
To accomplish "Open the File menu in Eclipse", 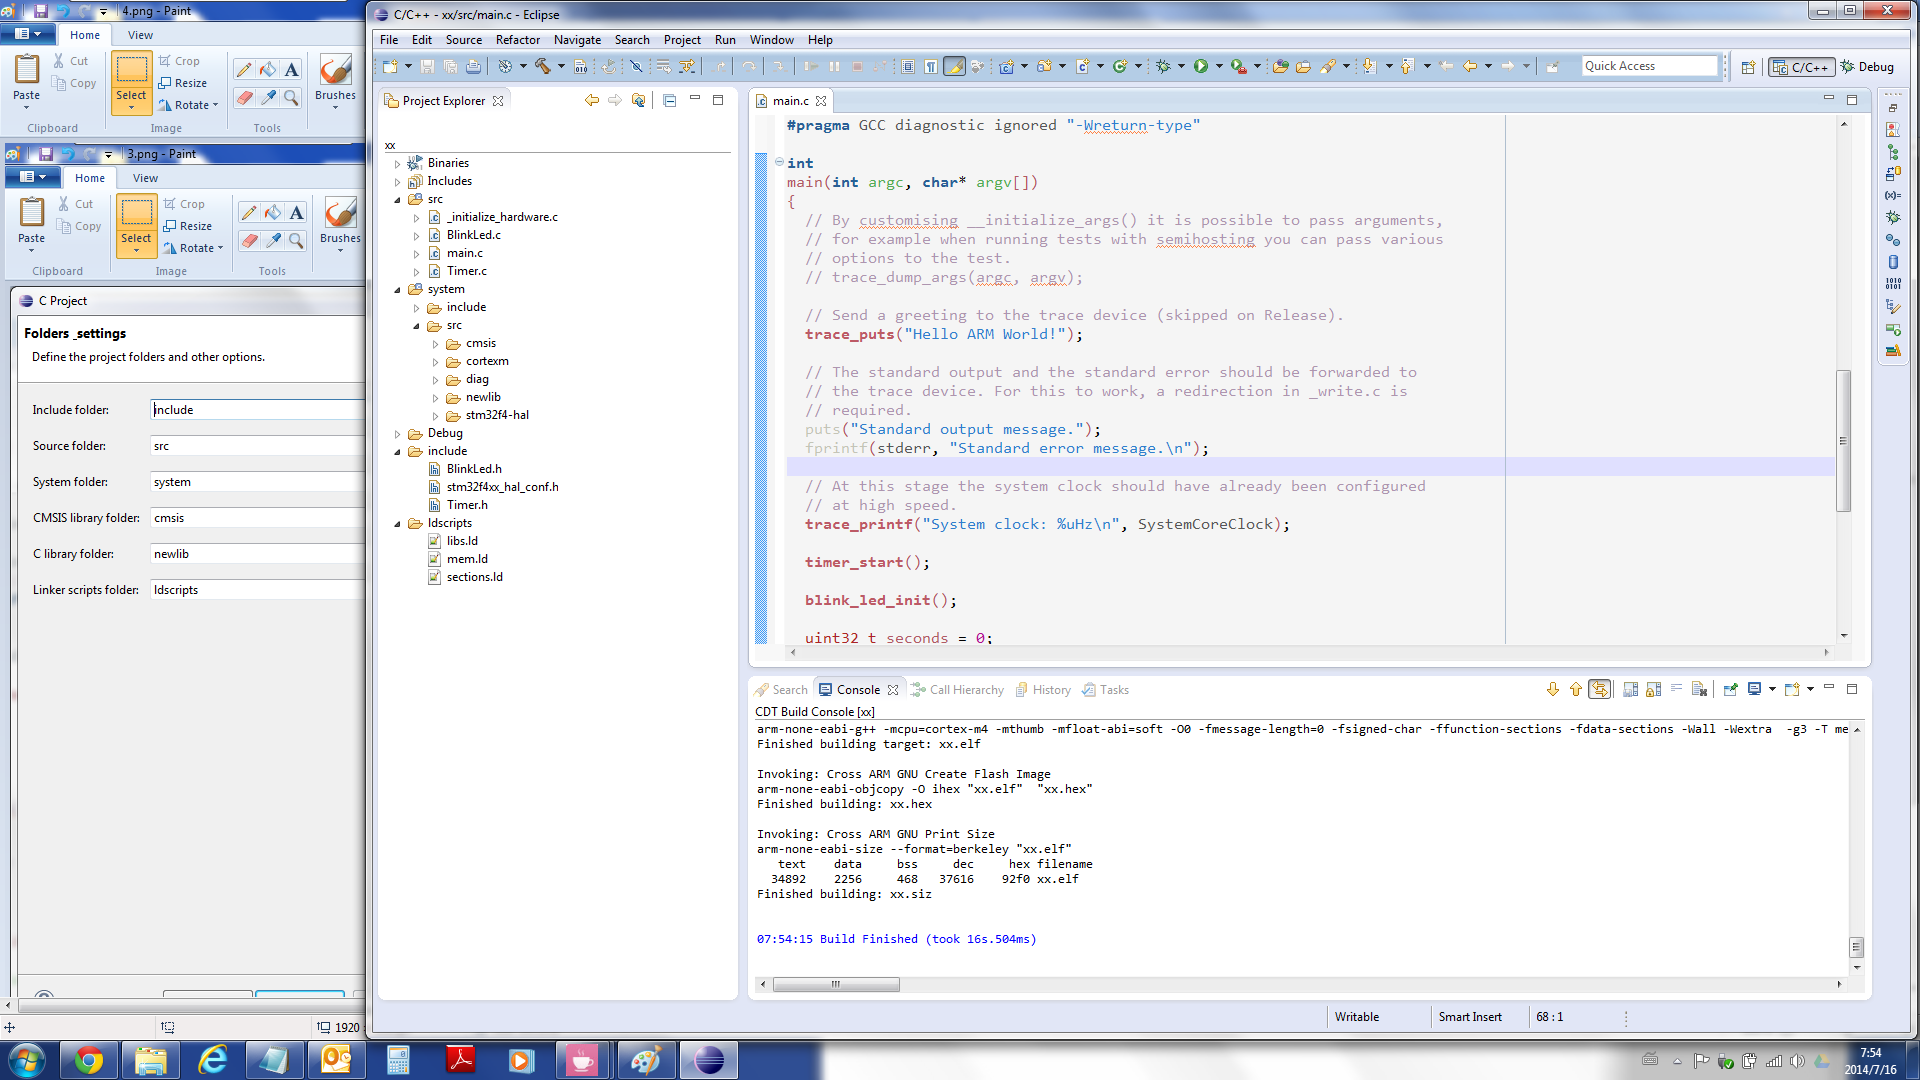I will point(389,40).
